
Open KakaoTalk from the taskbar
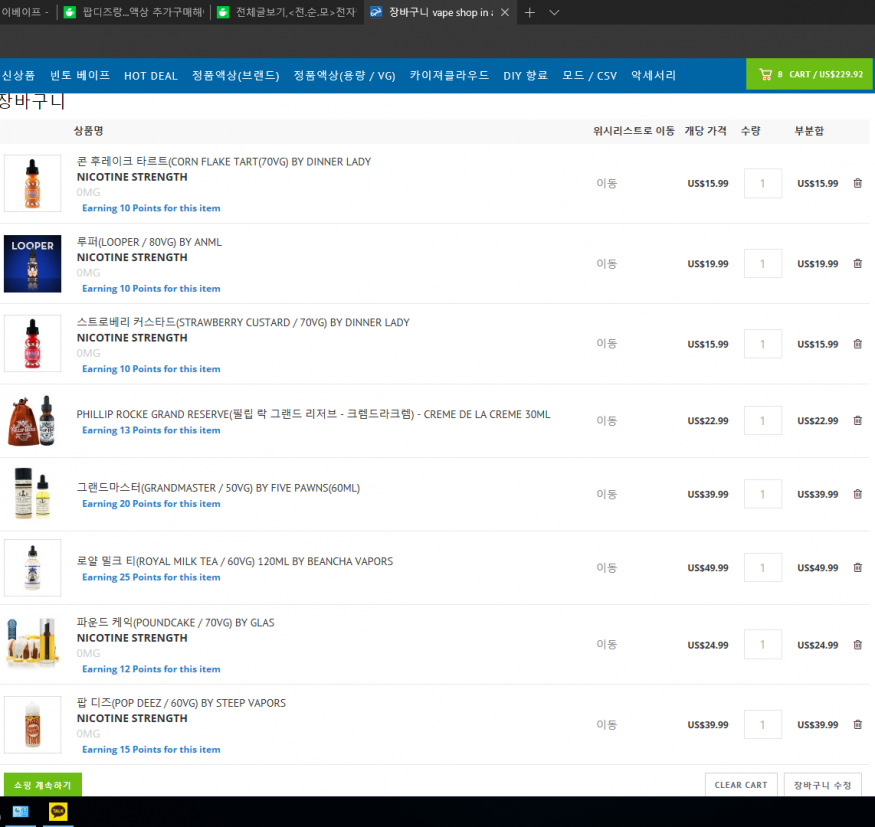[x=58, y=811]
